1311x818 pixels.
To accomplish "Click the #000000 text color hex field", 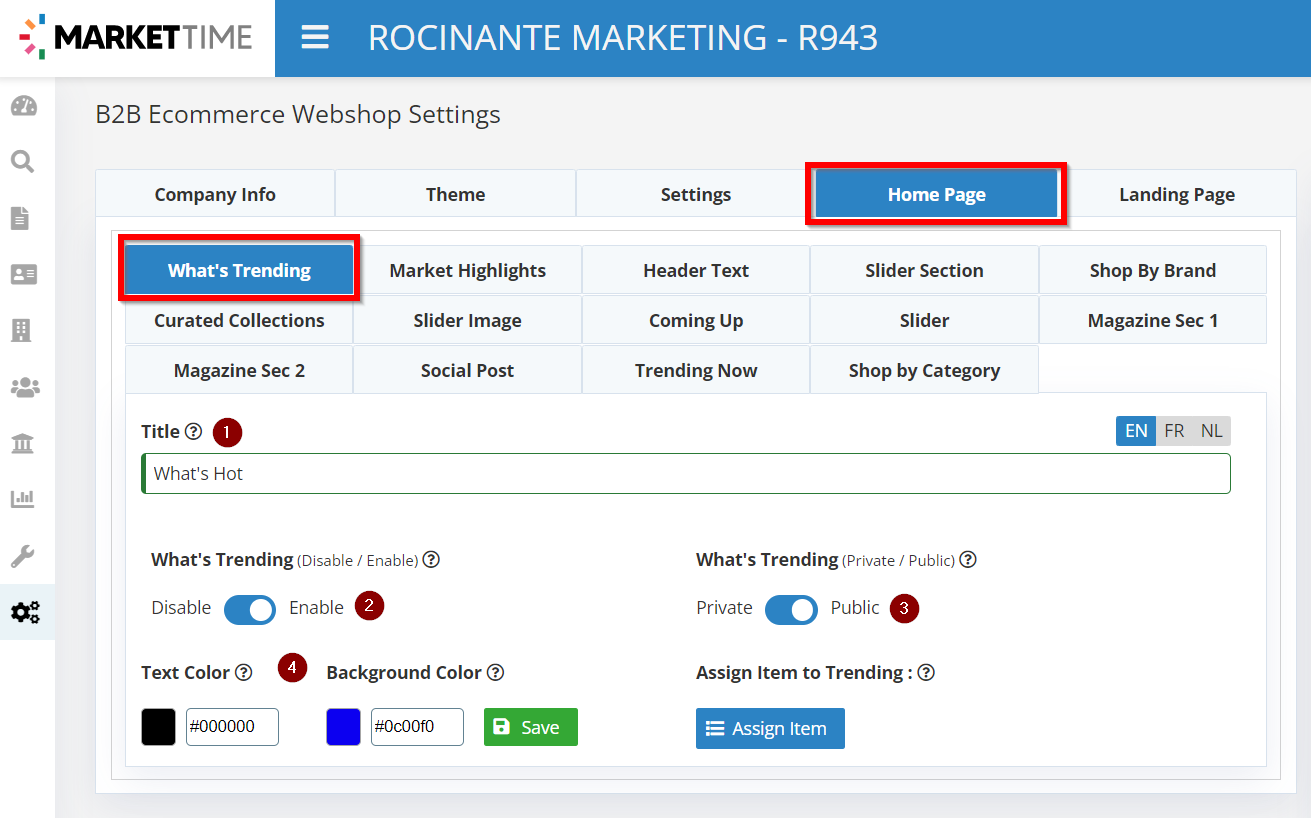I will (x=232, y=727).
